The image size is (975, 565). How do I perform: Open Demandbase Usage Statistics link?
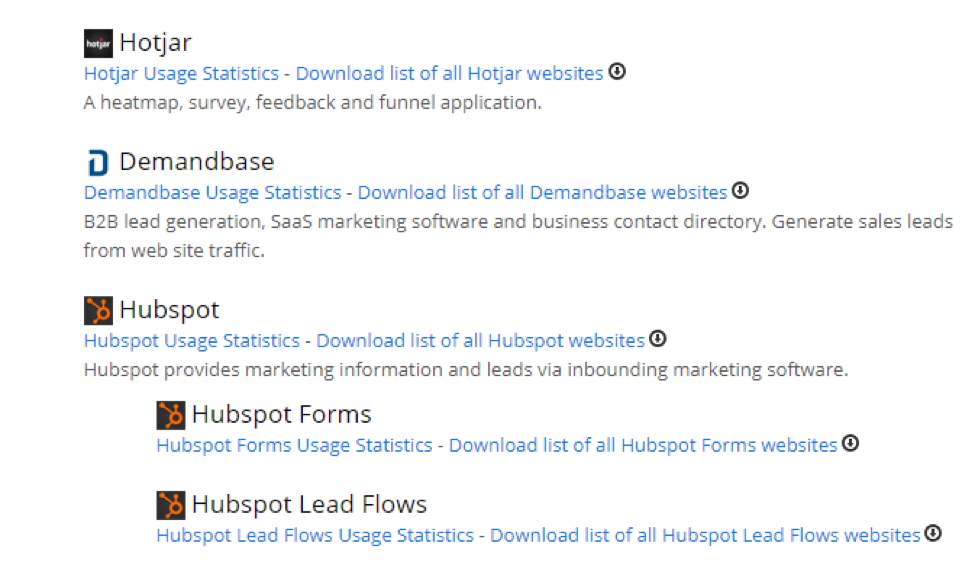point(212,192)
